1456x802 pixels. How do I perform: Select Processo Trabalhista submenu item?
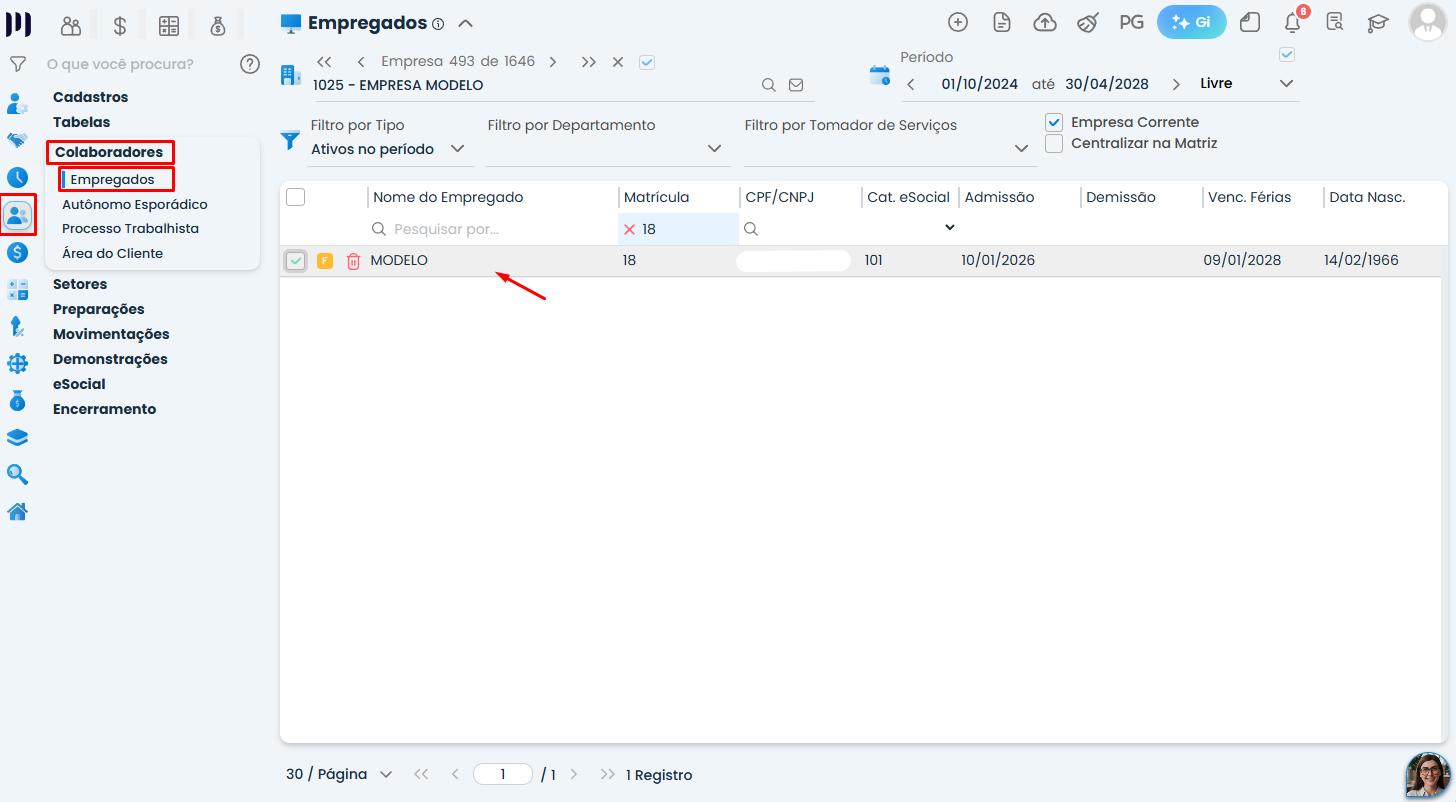pos(130,228)
